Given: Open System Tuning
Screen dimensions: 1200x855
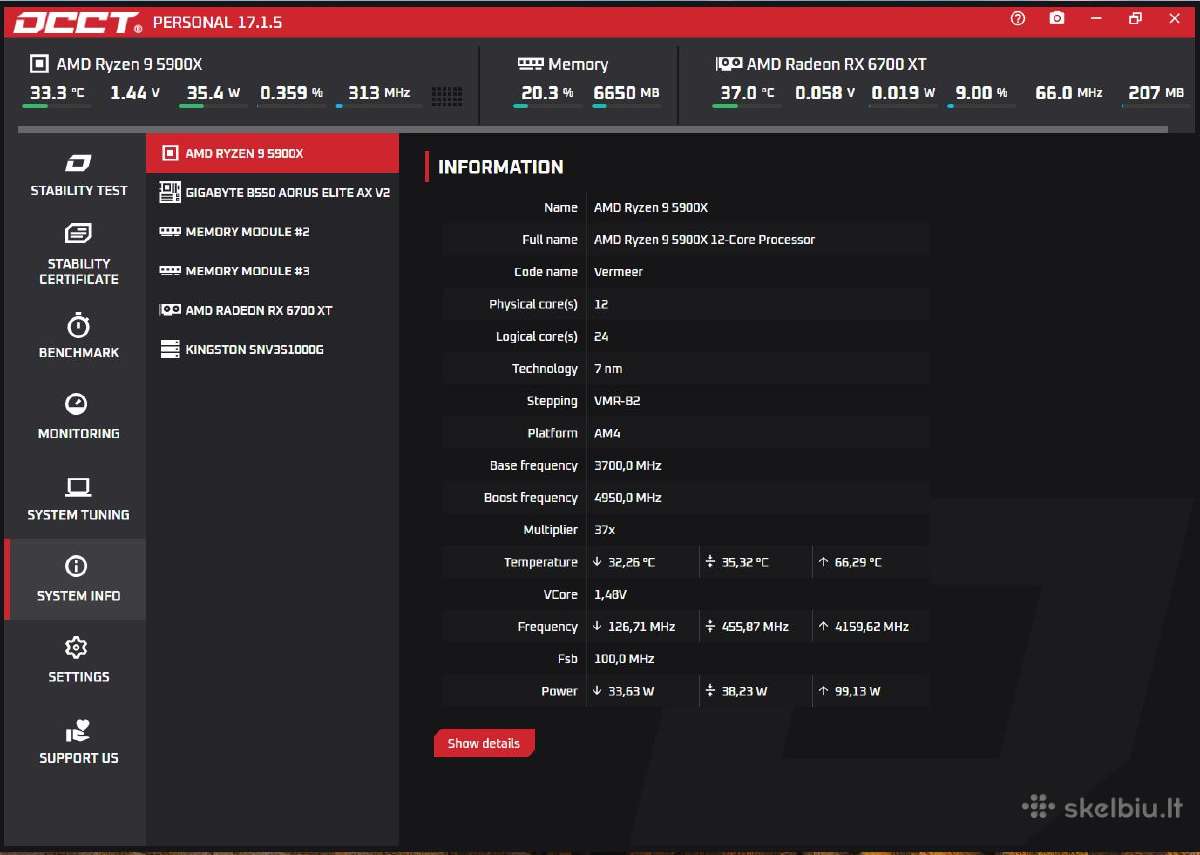Looking at the screenshot, I should coord(78,499).
